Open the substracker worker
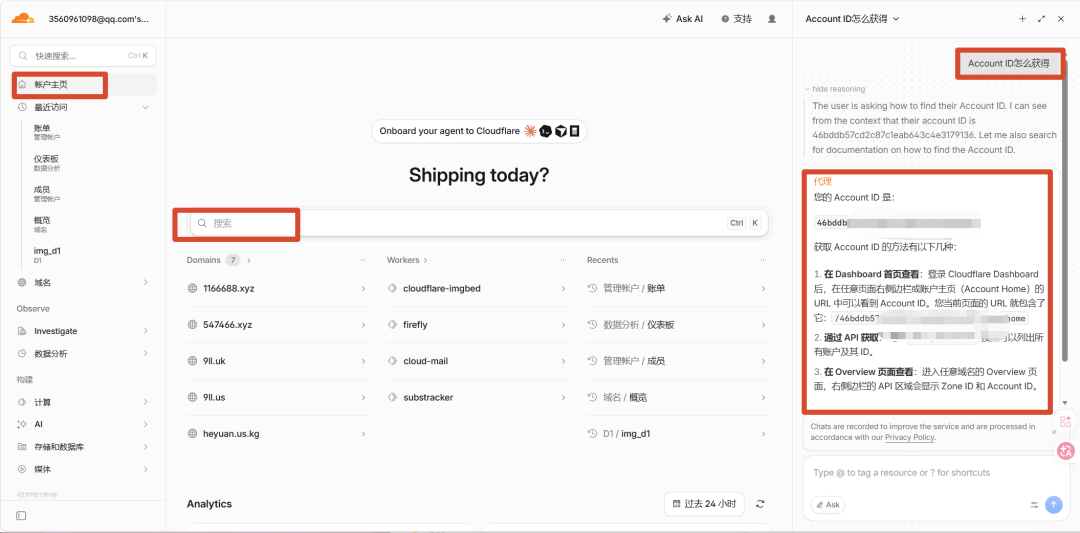Screen dimensions: 1080x533 (478, 397)
